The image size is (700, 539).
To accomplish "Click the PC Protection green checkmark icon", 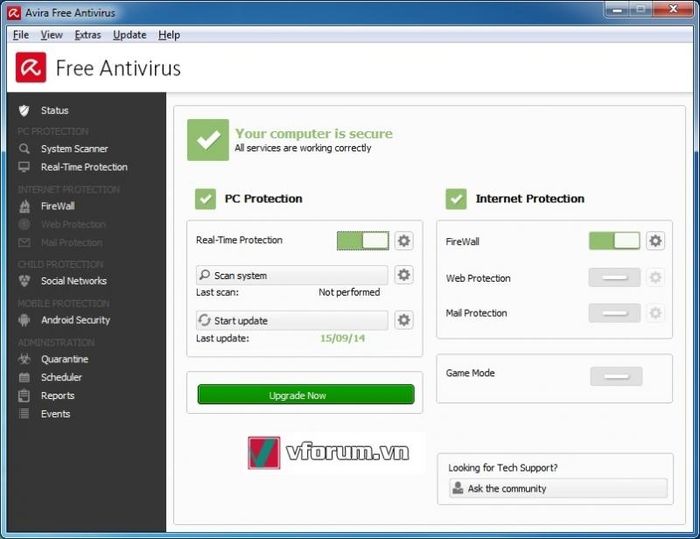I will pos(205,199).
